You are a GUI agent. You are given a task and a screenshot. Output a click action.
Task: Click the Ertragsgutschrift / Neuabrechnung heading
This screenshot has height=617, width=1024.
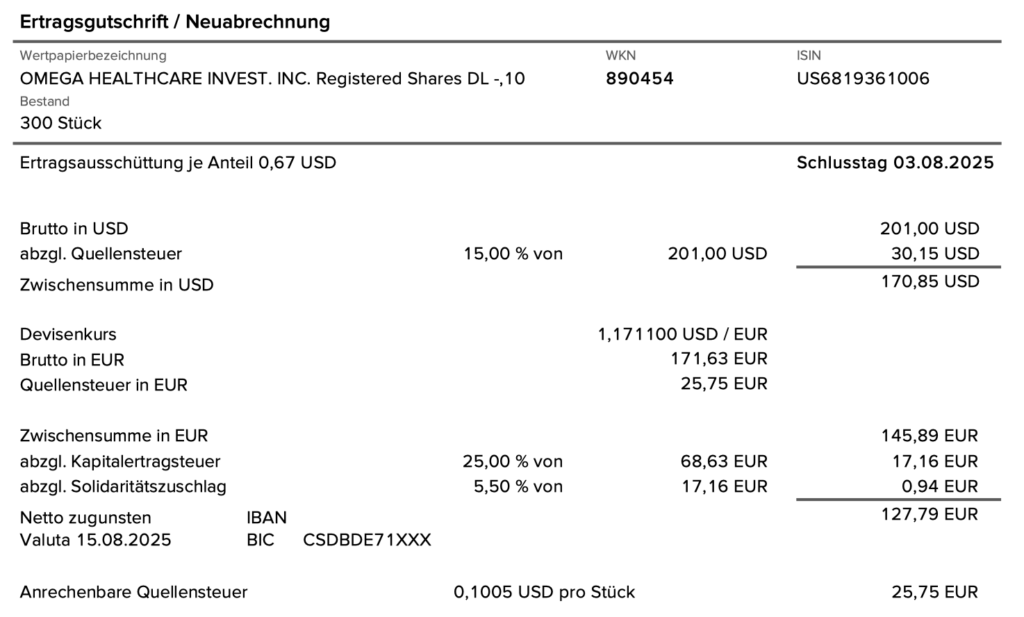175,21
